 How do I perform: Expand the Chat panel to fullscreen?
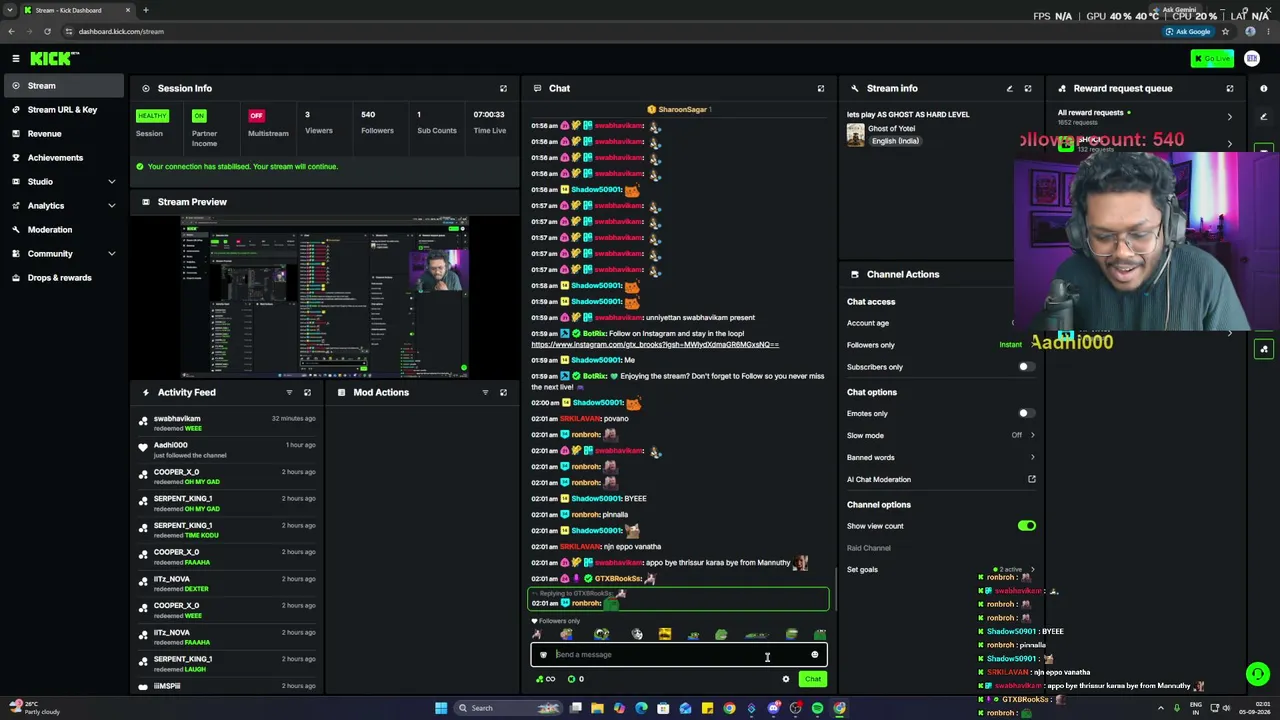821,88
